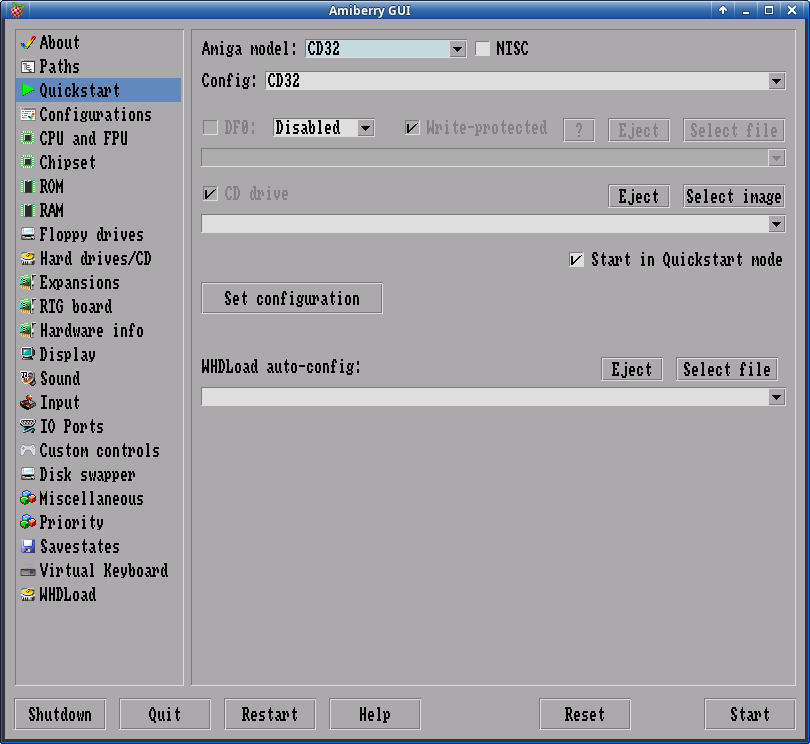Click the Configurations panel icon
Image resolution: width=810 pixels, height=744 pixels.
click(x=27, y=114)
